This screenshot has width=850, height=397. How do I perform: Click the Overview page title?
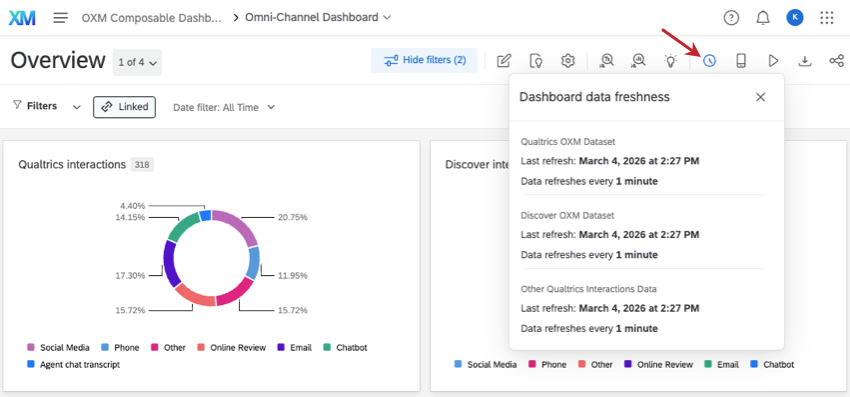coord(58,60)
